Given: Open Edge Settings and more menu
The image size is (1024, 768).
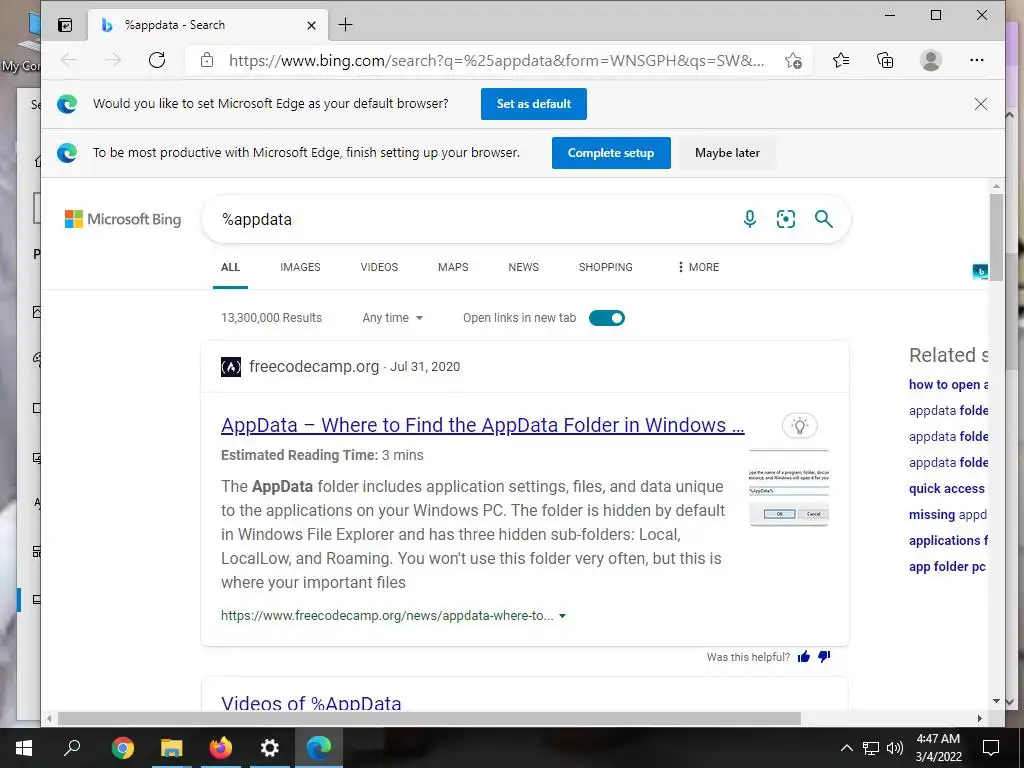Looking at the screenshot, I should 977,60.
